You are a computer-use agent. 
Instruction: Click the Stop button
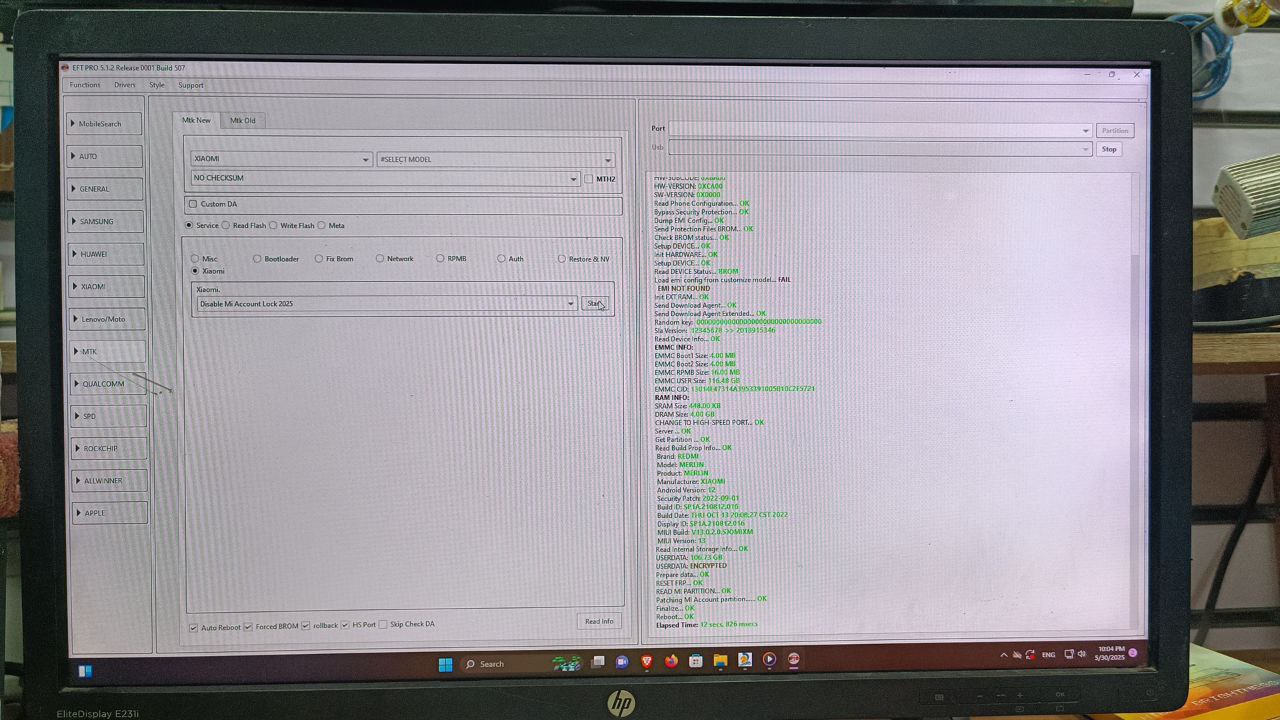pyautogui.click(x=1109, y=149)
